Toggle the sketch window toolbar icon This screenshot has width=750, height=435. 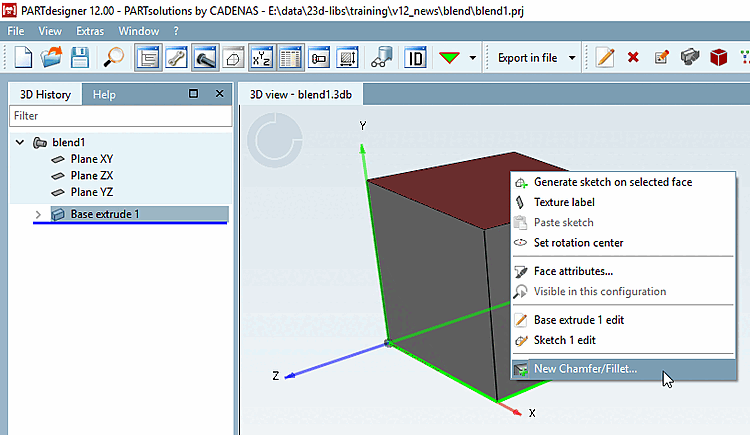coord(233,58)
